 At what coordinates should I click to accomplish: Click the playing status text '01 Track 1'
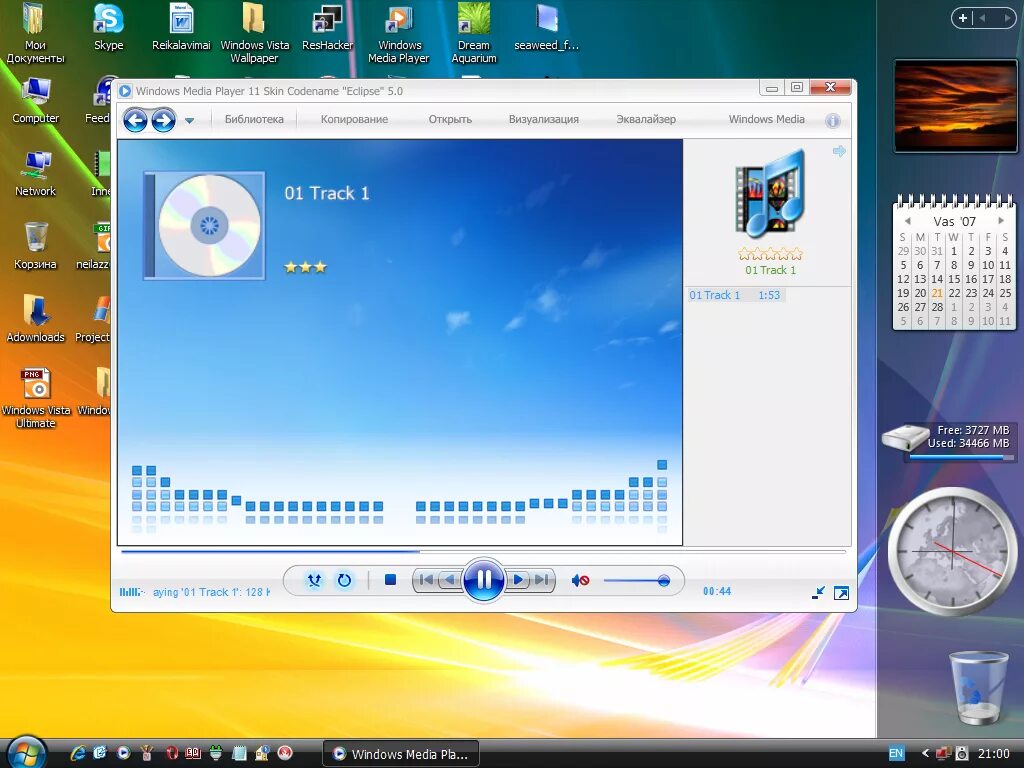[210, 592]
